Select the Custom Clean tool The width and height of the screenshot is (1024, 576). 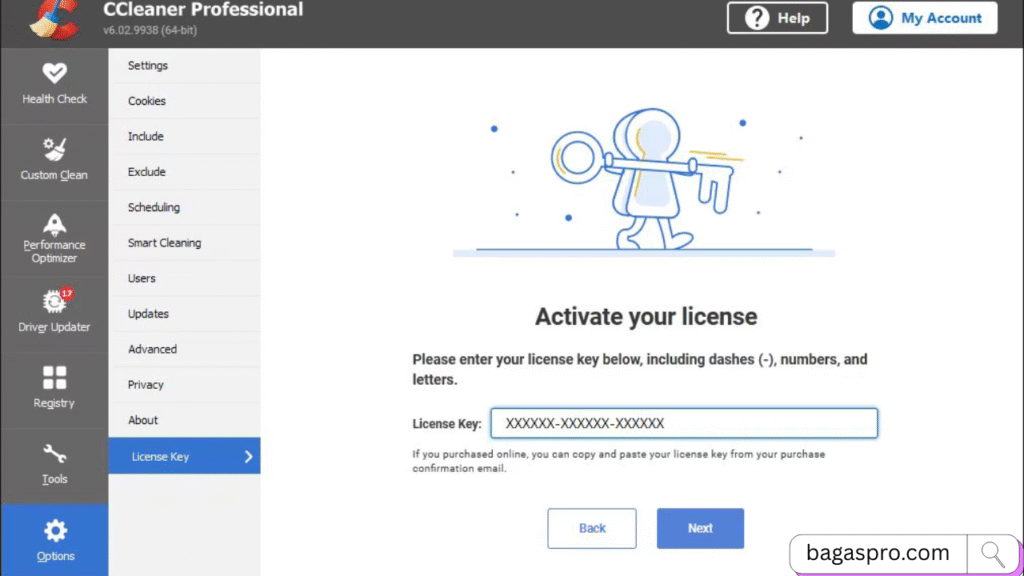pos(55,160)
